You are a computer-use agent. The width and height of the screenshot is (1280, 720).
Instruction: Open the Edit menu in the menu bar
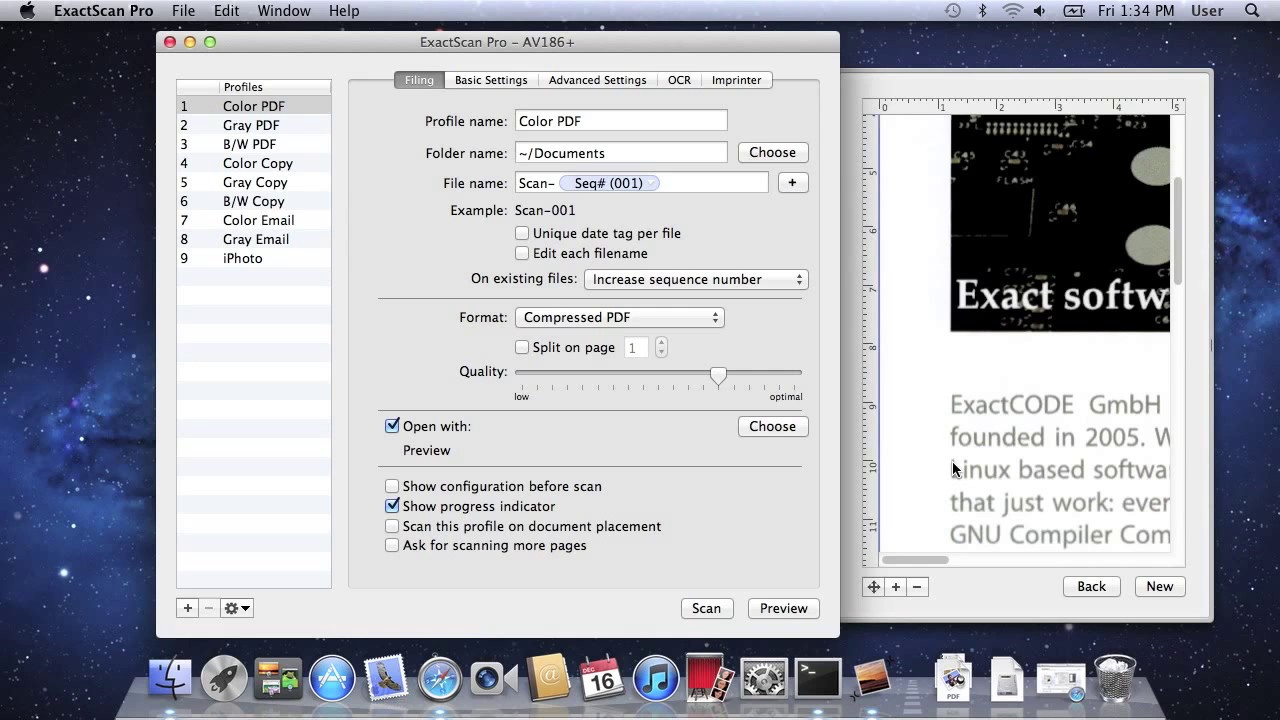pos(226,11)
